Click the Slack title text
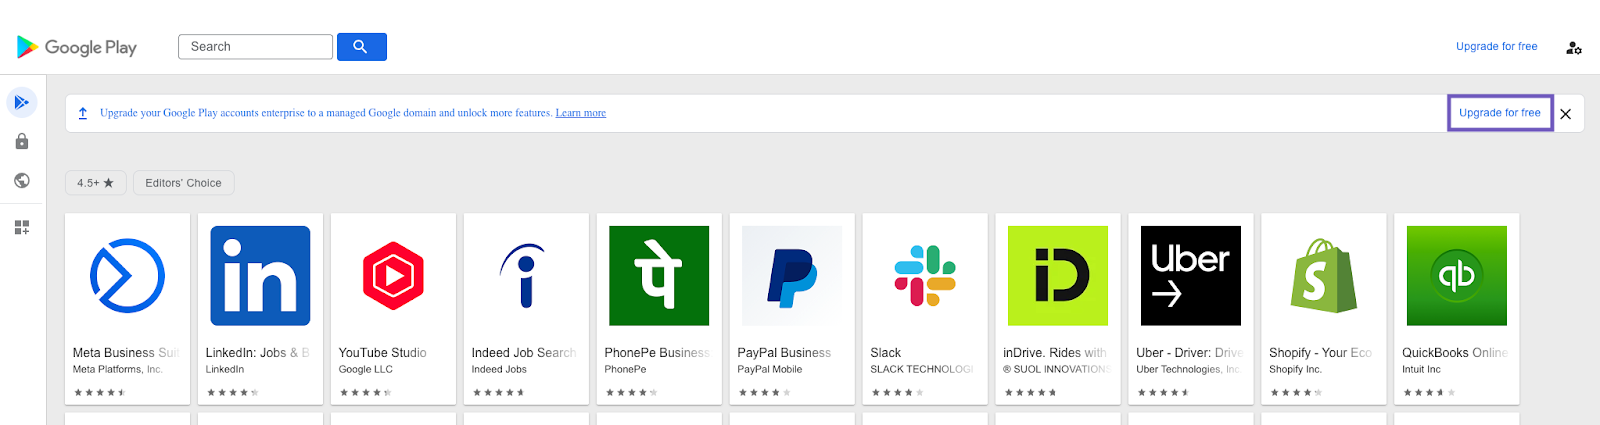The width and height of the screenshot is (1600, 425). [886, 353]
